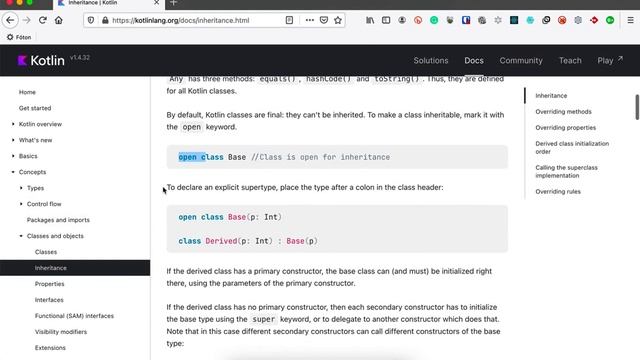Select the Inheritance sidebar item
640x360 pixels.
75,268
